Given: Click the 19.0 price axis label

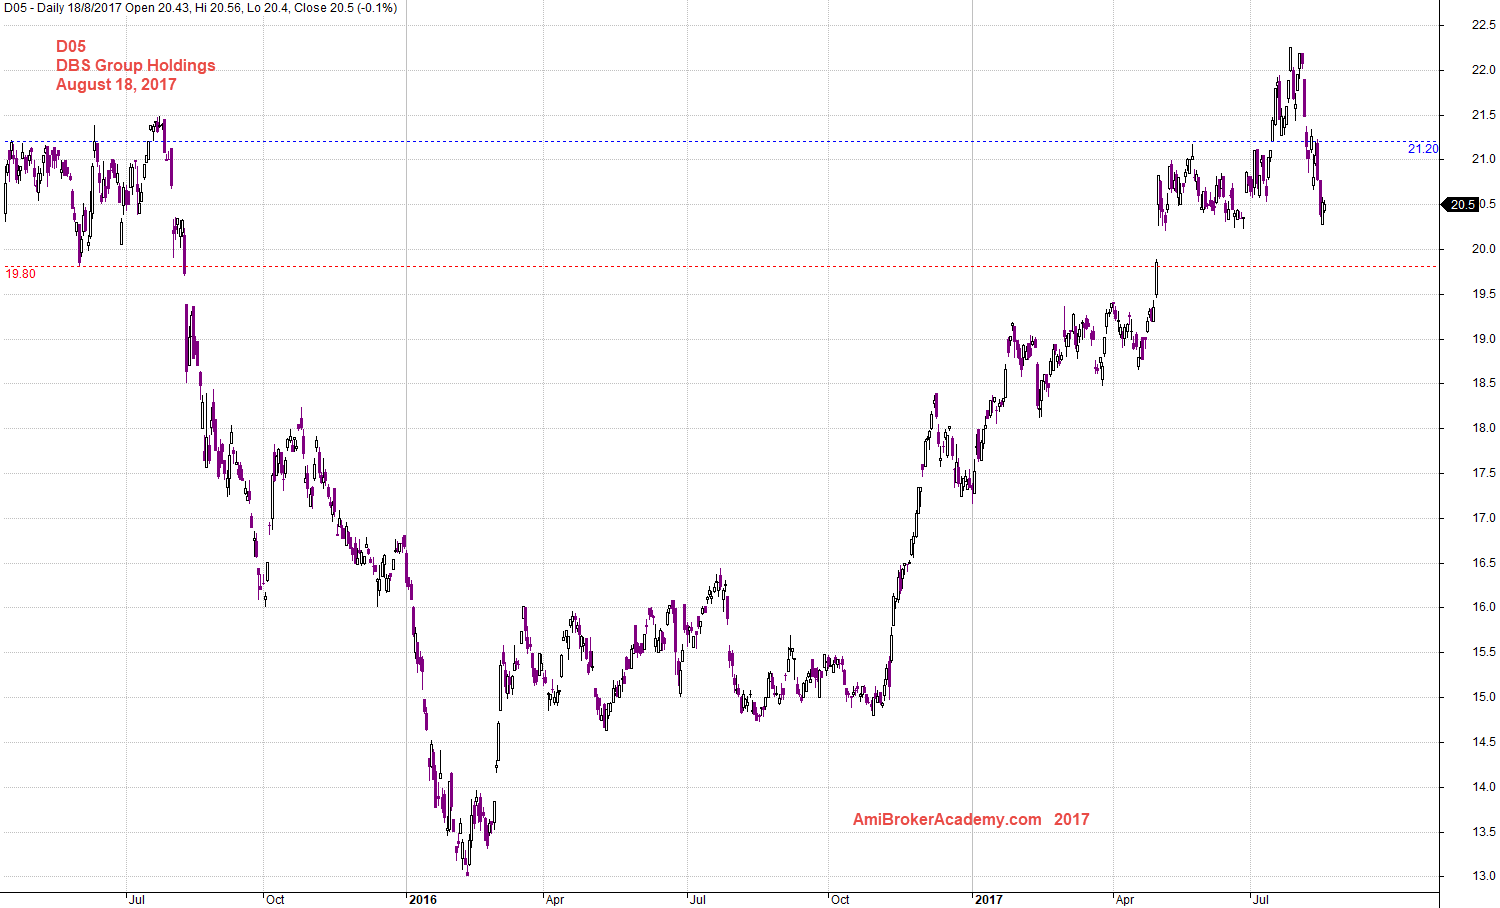Looking at the screenshot, I should pos(1484,339).
